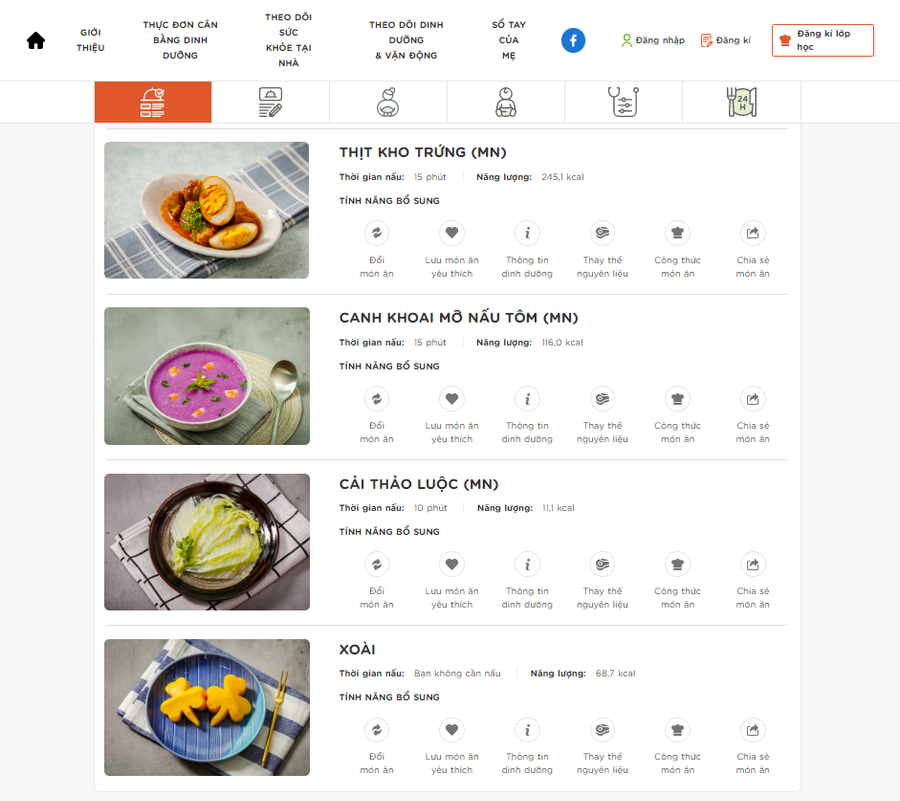The height and width of the screenshot is (801, 900).
Task: Click the Đăng nhập login link
Action: (x=653, y=40)
